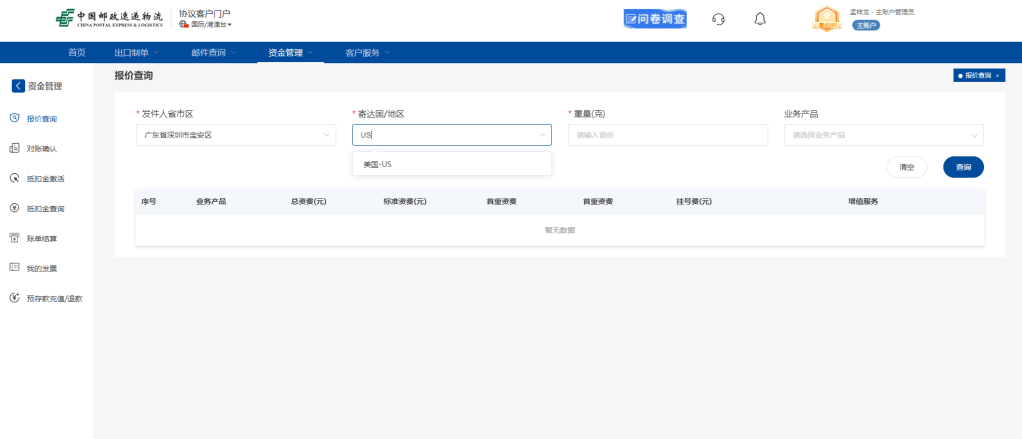Expand the 发件人省市区 dropdown
The width and height of the screenshot is (1022, 439).
236,135
